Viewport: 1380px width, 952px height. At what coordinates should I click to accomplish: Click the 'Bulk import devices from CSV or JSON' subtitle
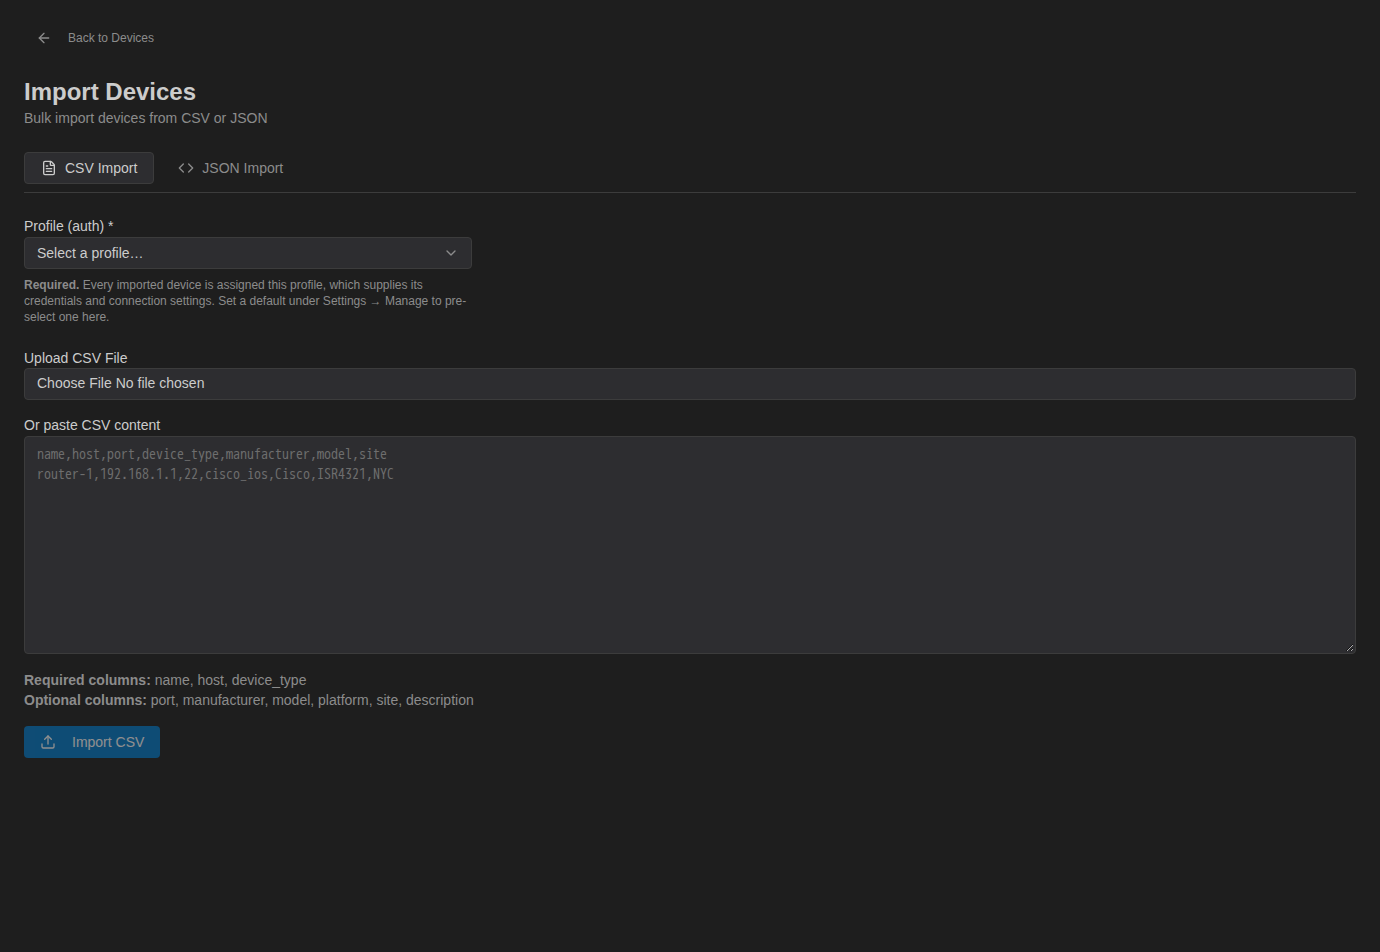(146, 118)
